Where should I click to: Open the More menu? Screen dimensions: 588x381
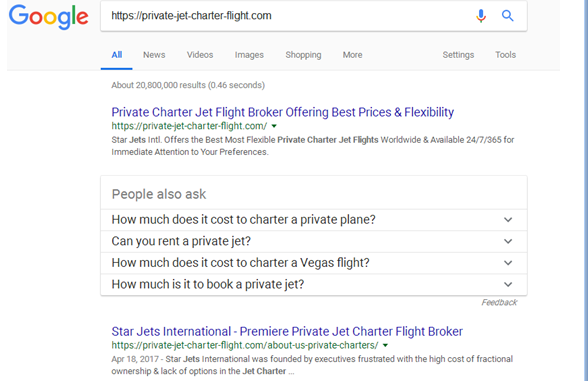click(352, 55)
